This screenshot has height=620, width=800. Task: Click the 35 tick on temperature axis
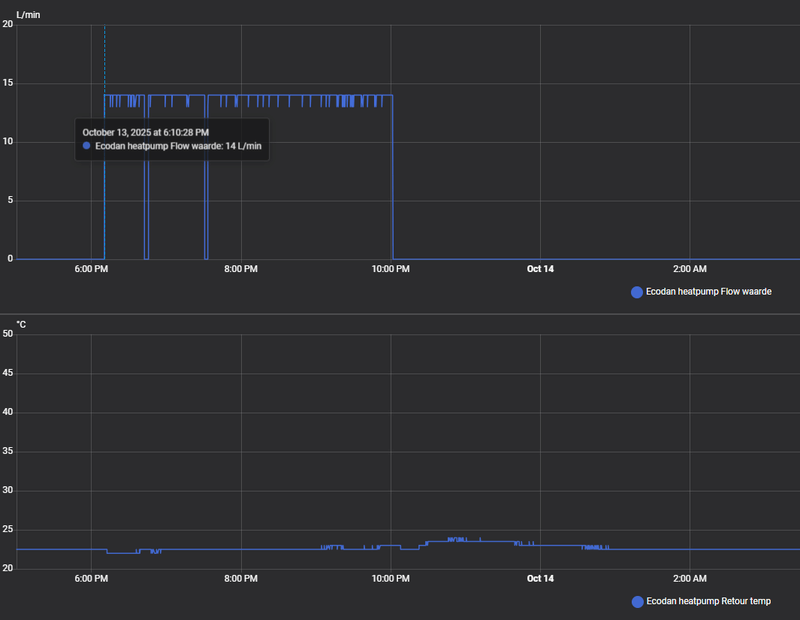[x=8, y=451]
